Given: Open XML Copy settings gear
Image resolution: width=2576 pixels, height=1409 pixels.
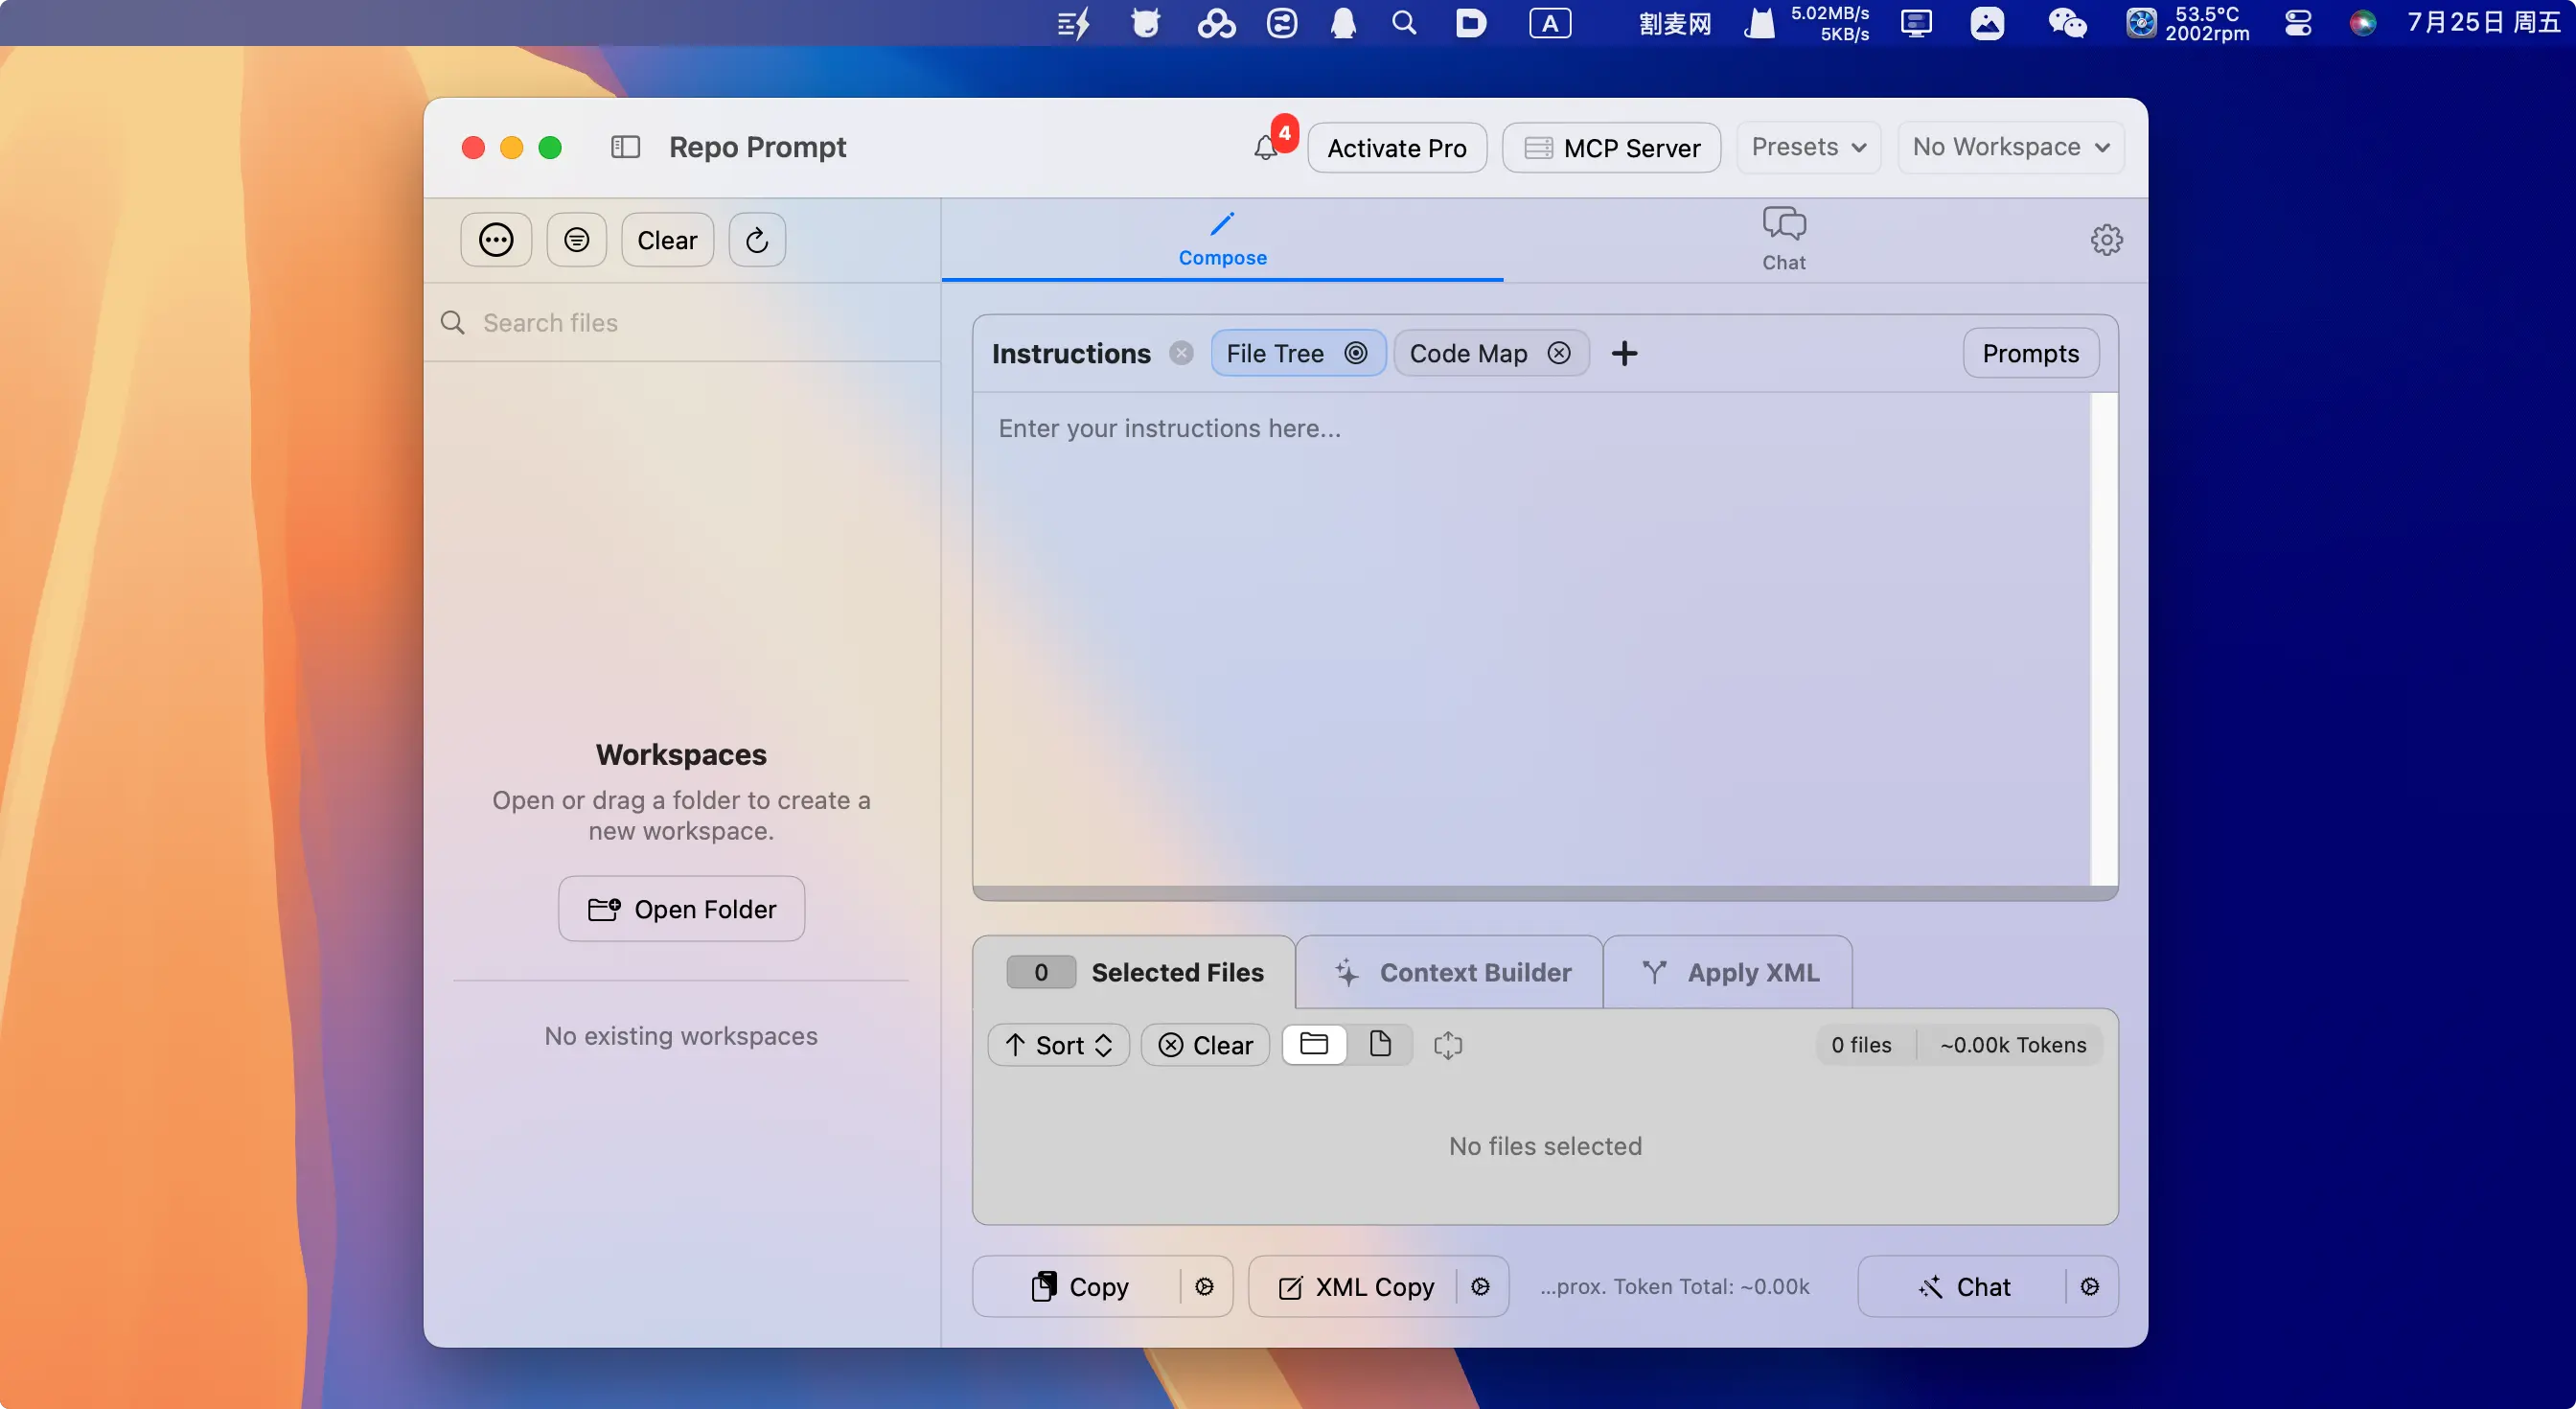Looking at the screenshot, I should coord(1480,1286).
